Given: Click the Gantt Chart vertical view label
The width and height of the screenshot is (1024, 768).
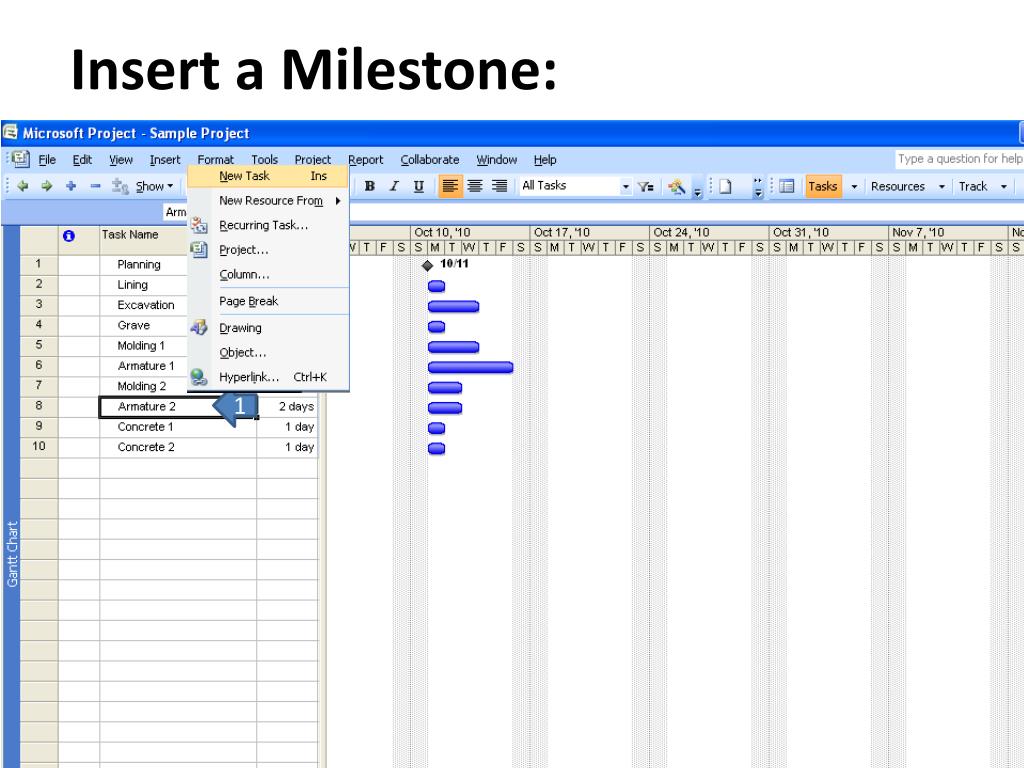Looking at the screenshot, I should [12, 554].
